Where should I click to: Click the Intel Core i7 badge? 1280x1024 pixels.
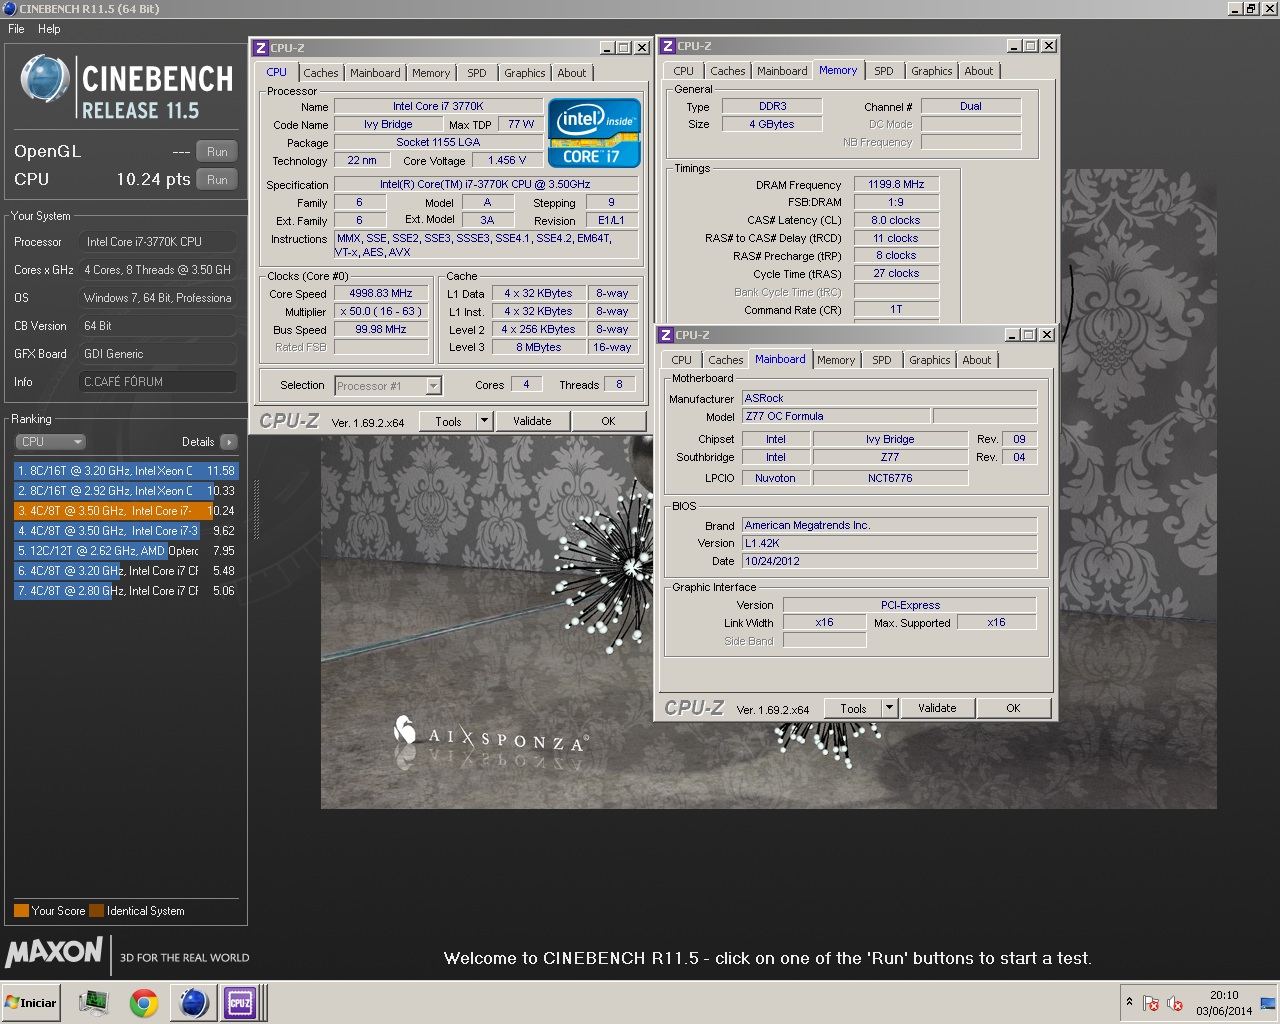(594, 132)
